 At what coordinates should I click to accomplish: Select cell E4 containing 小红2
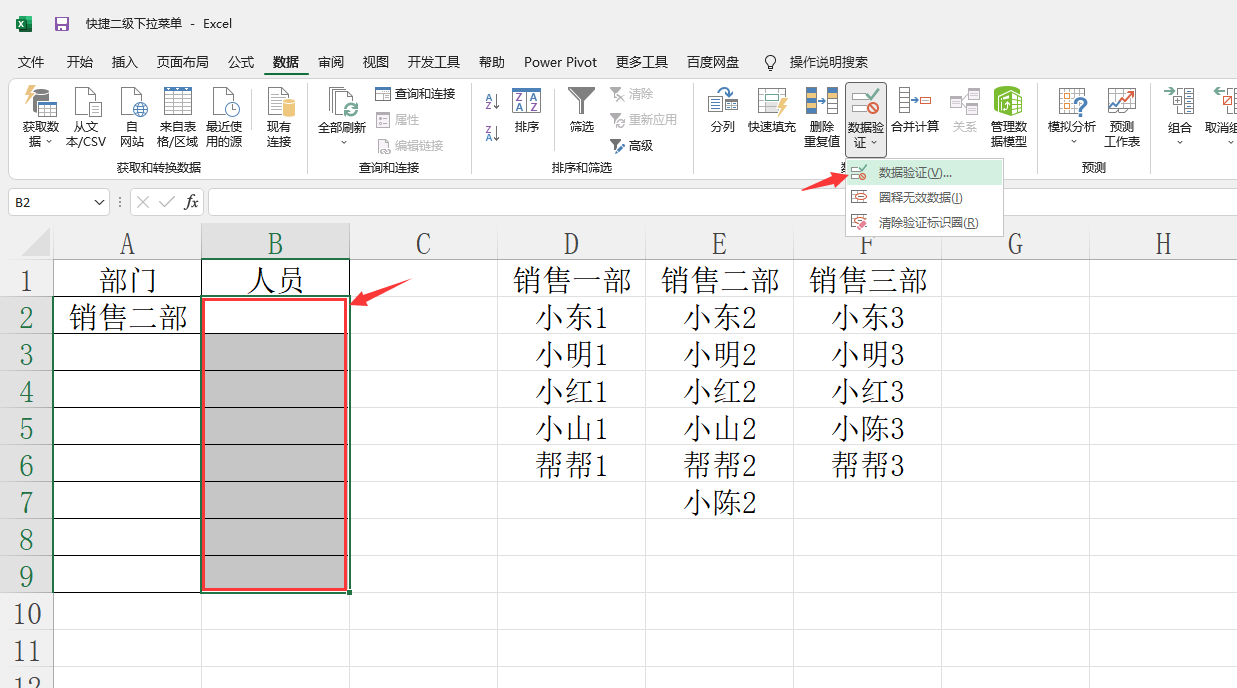click(719, 391)
